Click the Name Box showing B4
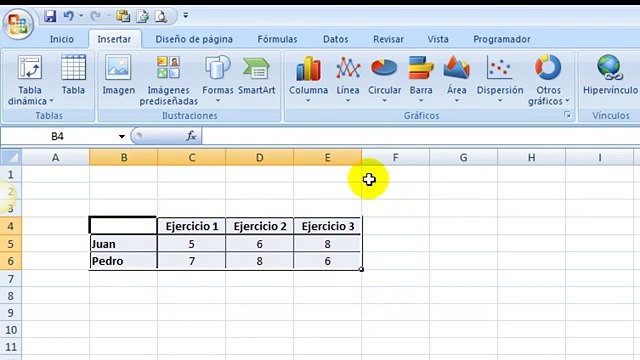Screen dimensions: 640x360 [x=57, y=136]
